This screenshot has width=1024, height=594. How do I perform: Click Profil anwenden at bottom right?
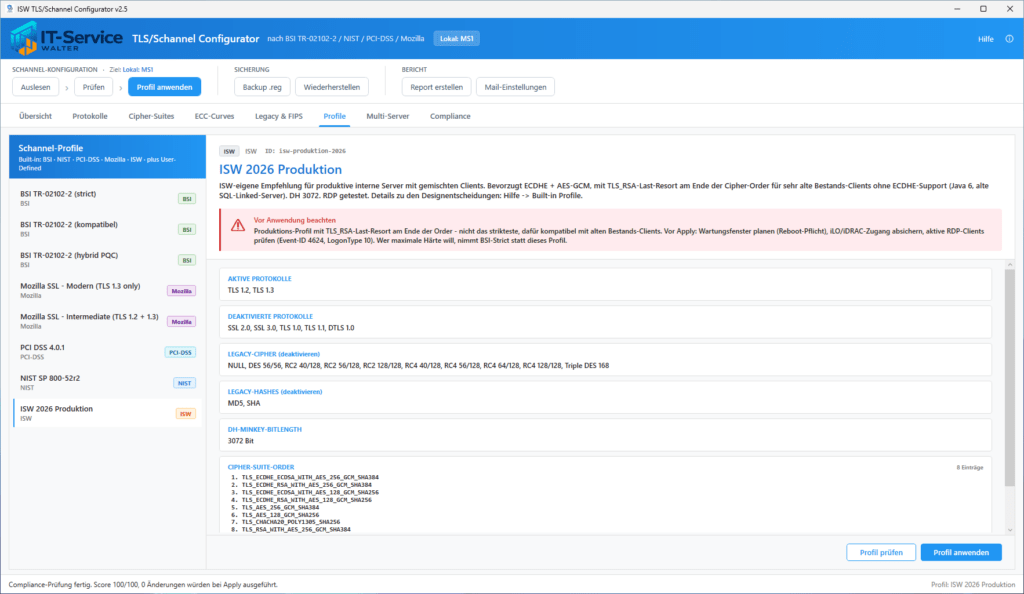[x=961, y=552]
